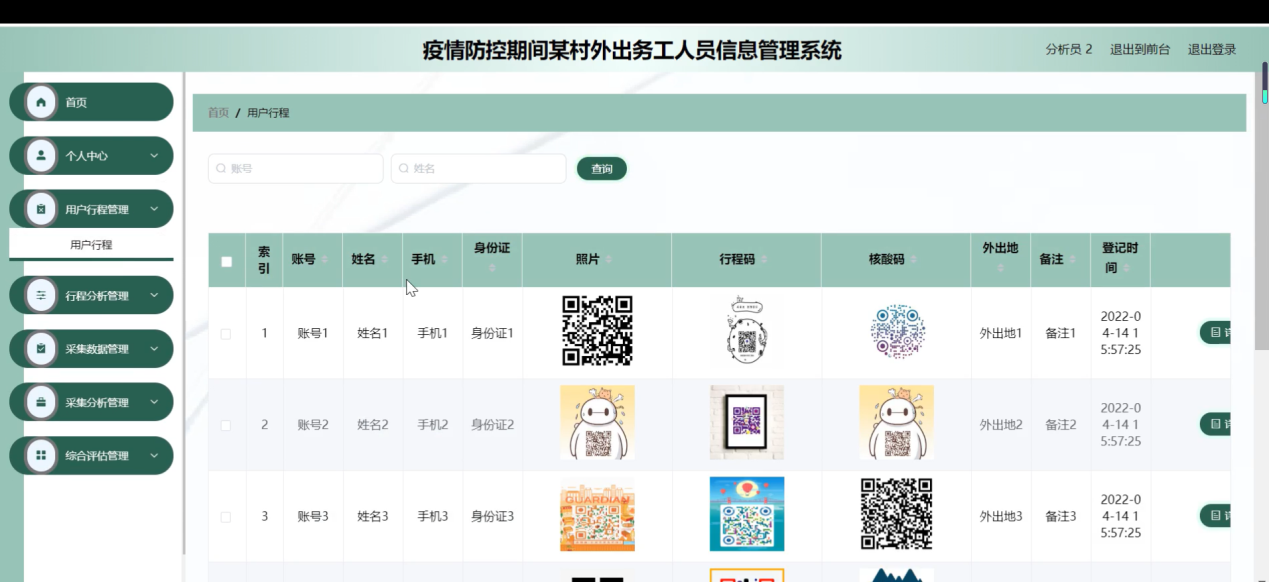Sort by 登记时间 column arrows
Image resolution: width=1269 pixels, height=582 pixels.
1127,269
